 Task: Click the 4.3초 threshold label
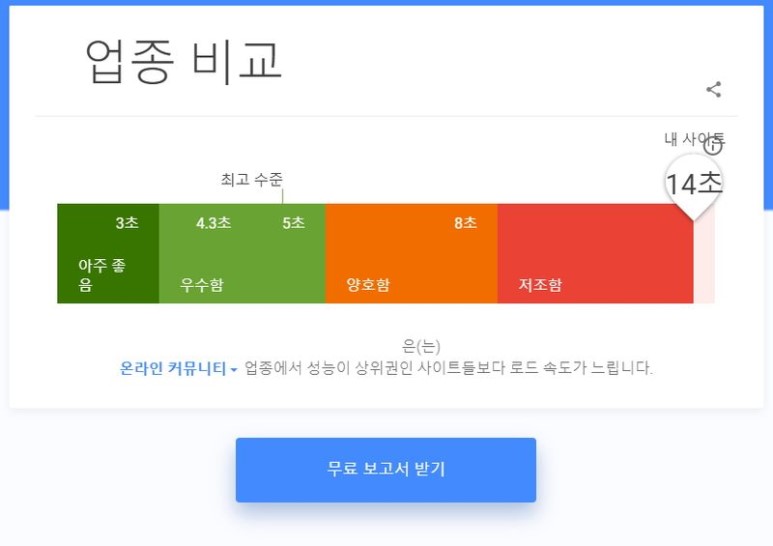click(x=213, y=223)
